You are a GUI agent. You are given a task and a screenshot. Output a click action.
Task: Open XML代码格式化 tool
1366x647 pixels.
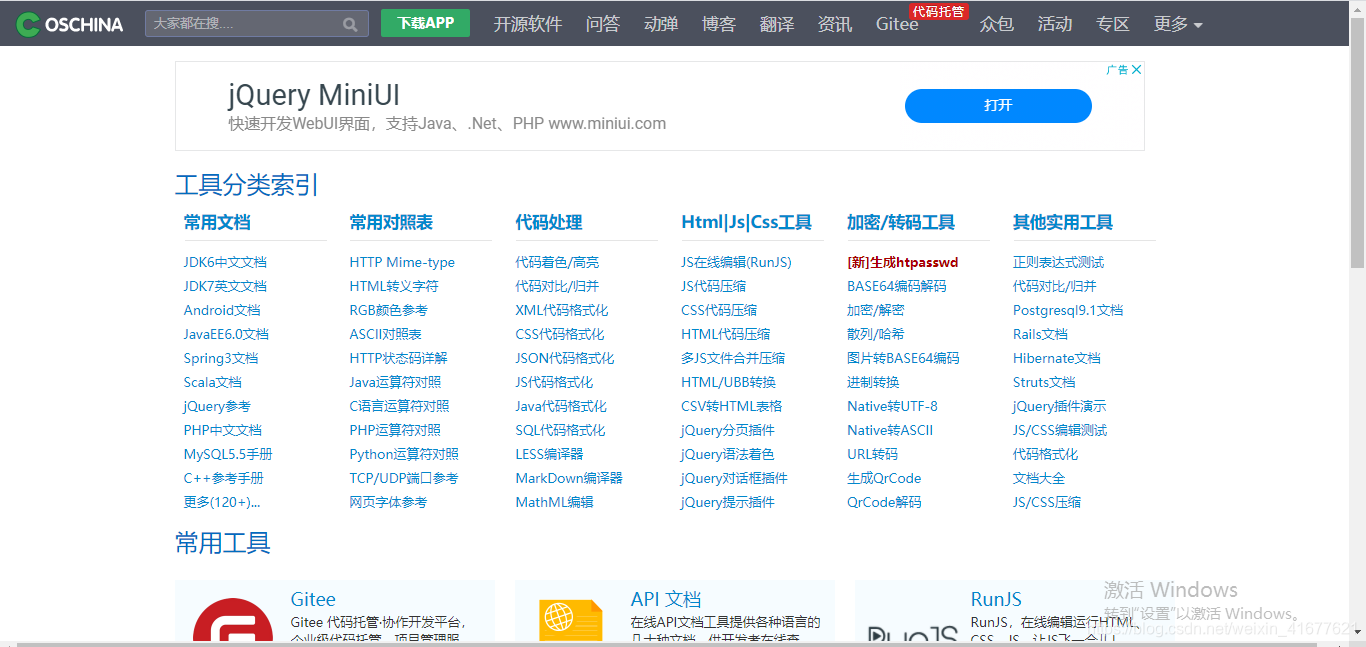561,310
